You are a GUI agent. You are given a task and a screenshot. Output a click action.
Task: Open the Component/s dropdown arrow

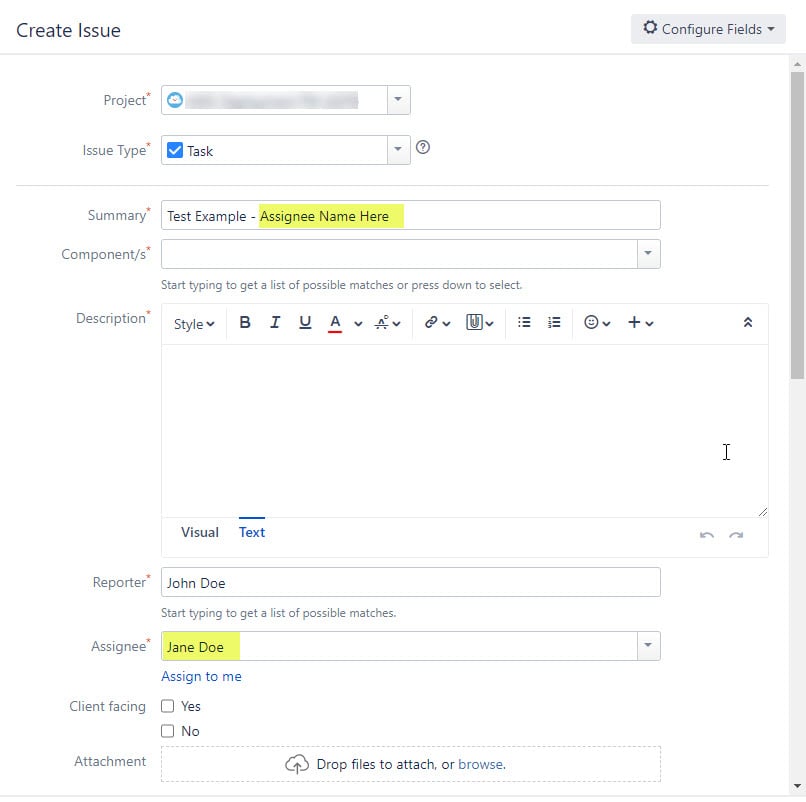[648, 253]
